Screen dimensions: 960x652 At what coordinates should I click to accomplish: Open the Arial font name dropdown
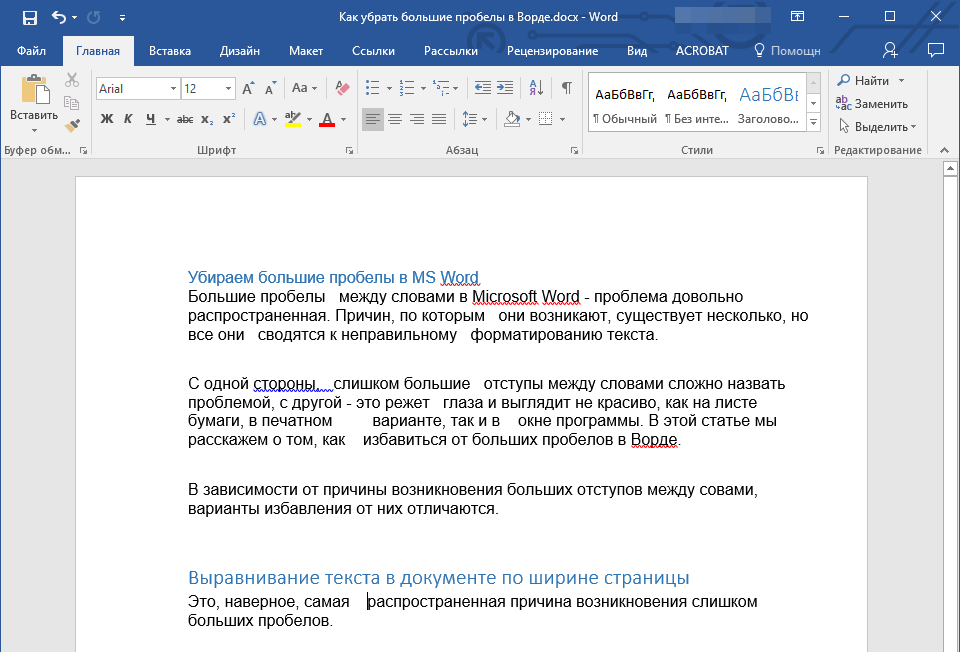[173, 89]
